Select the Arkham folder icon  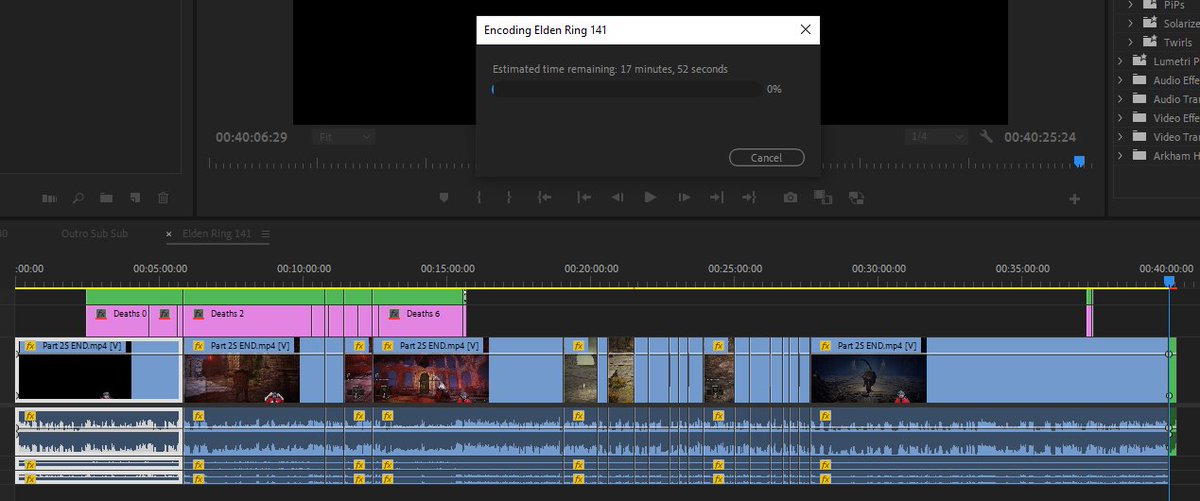[1139, 156]
